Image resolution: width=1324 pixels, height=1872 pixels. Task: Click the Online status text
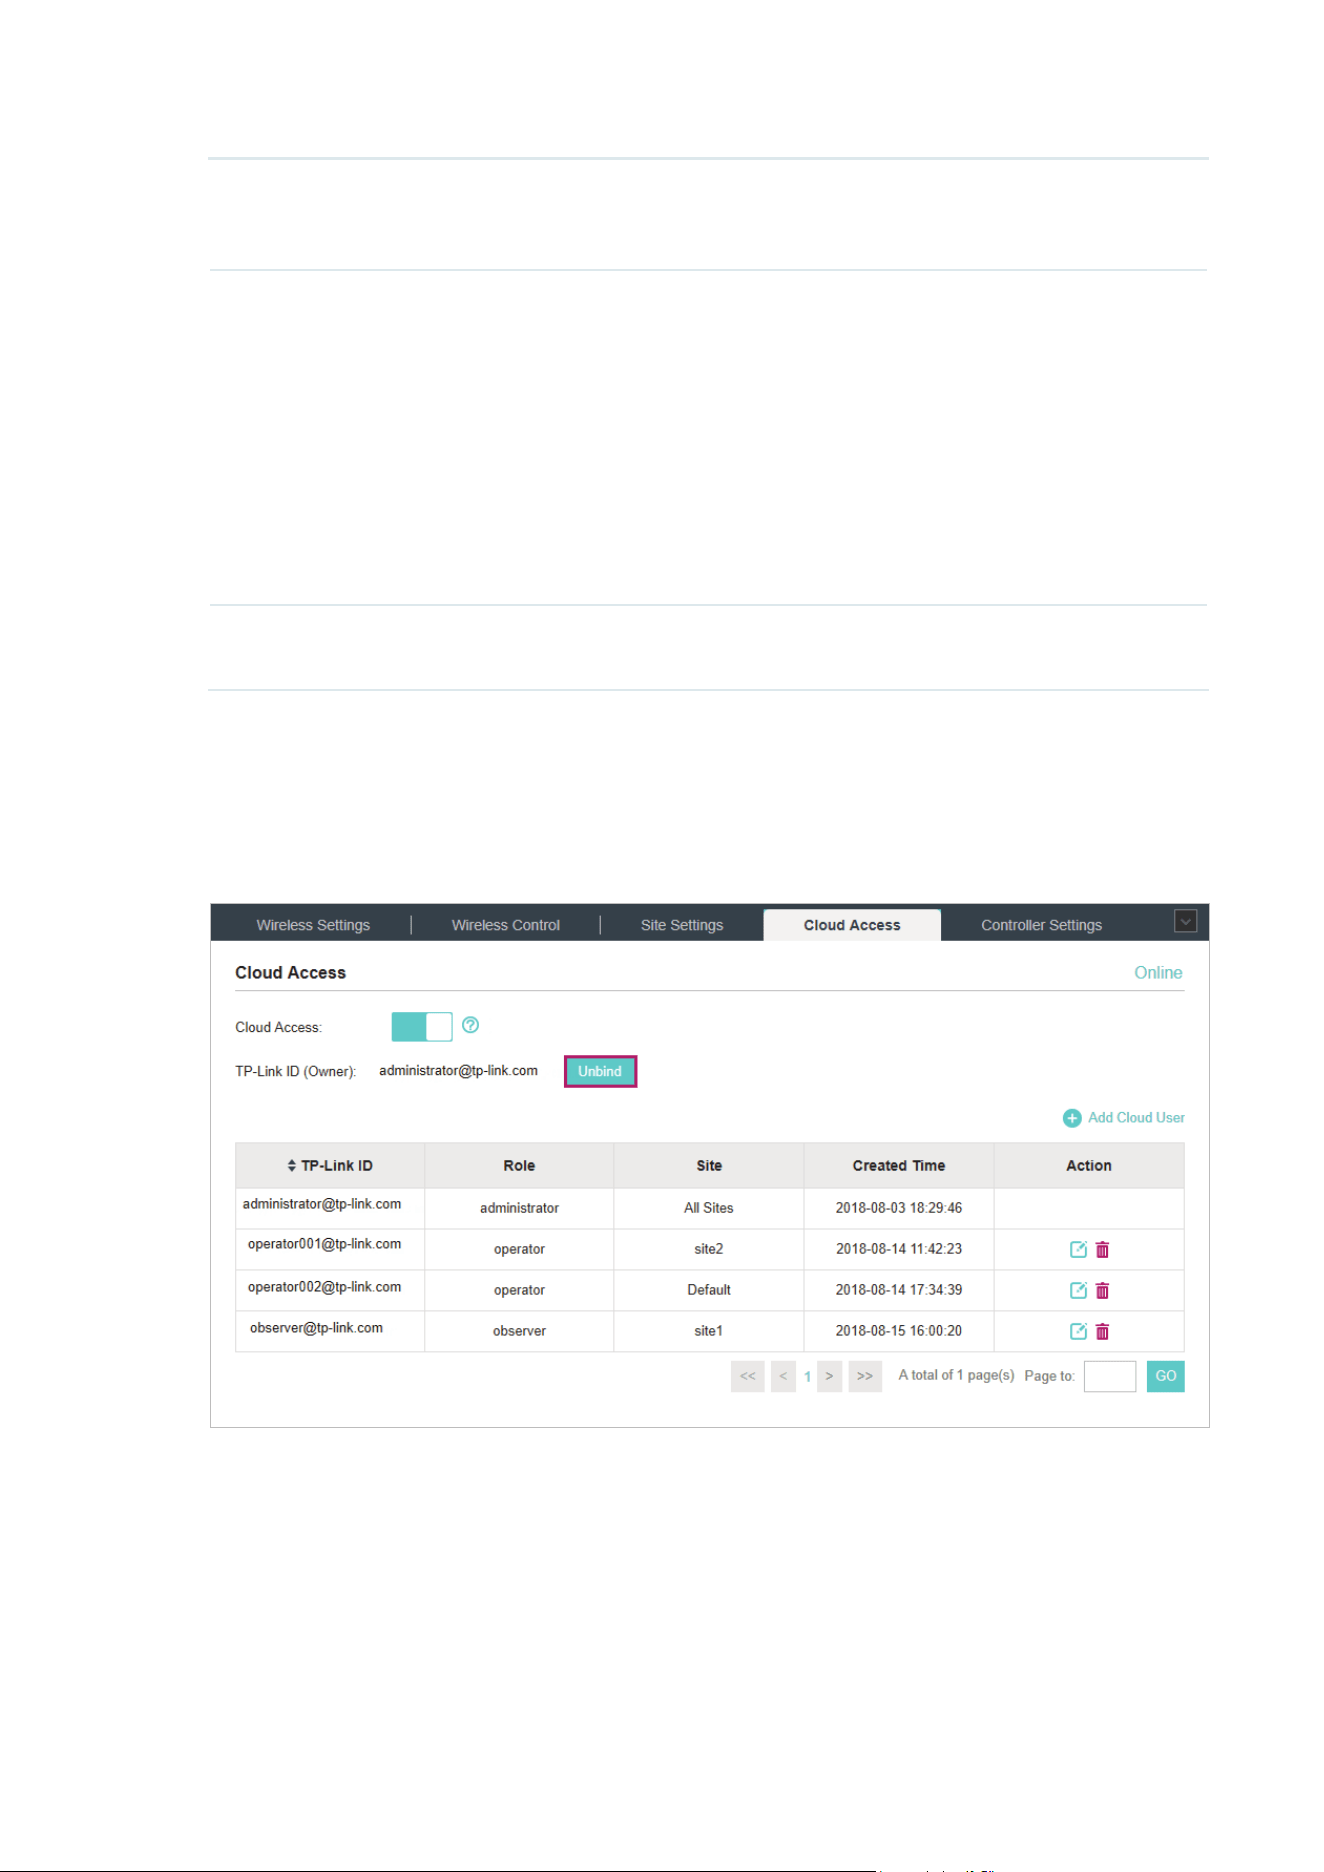click(x=1158, y=973)
